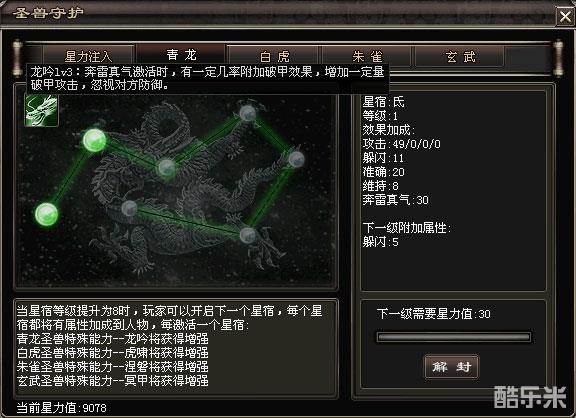Image resolution: width=576 pixels, height=418 pixels.
Task: Select the gray star orb near dragon's center
Action: click(166, 168)
